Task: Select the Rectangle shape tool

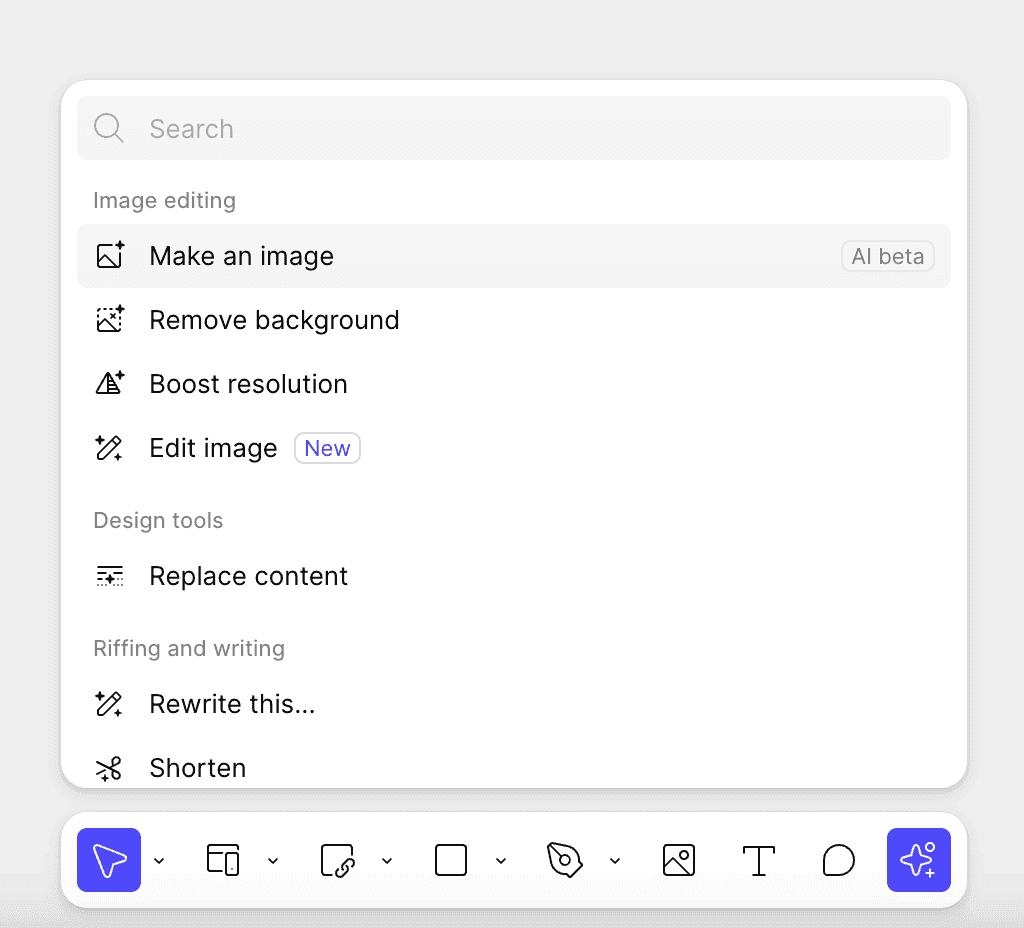Action: click(451, 860)
